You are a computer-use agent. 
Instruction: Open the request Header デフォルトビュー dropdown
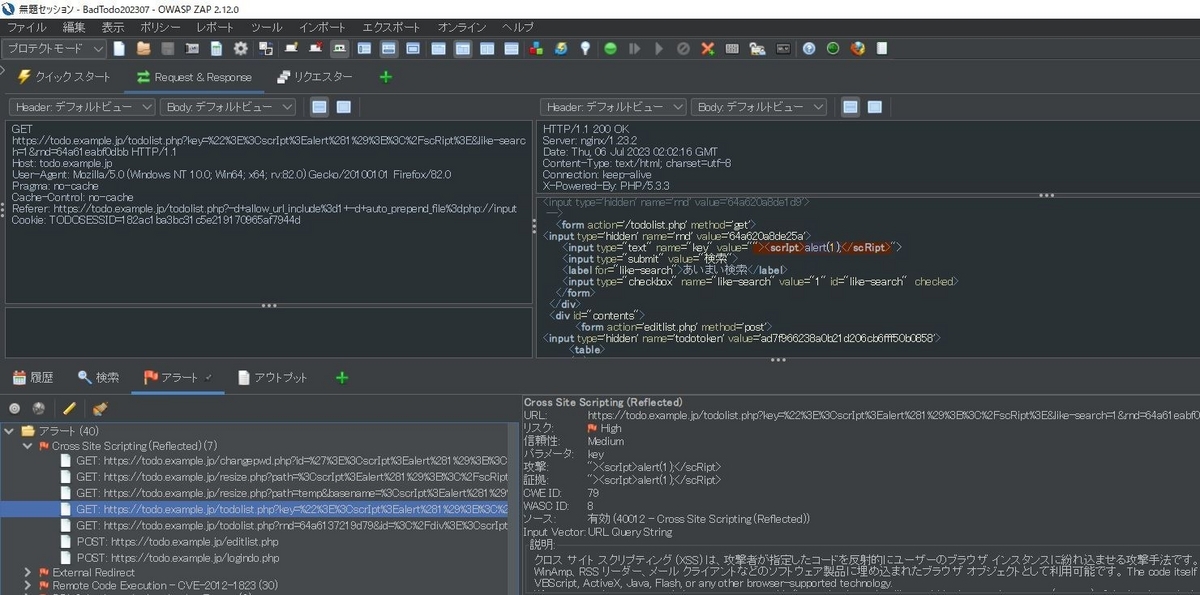(x=83, y=106)
